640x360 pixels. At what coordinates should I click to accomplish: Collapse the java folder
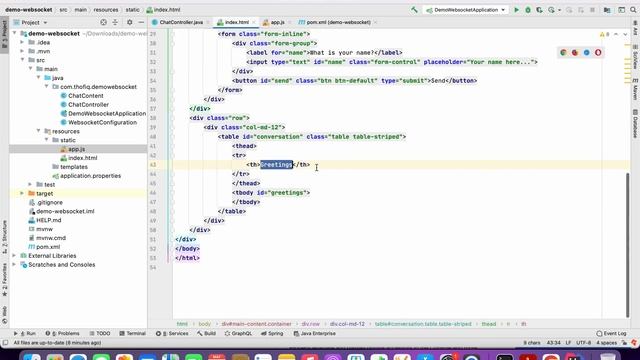click(39, 78)
